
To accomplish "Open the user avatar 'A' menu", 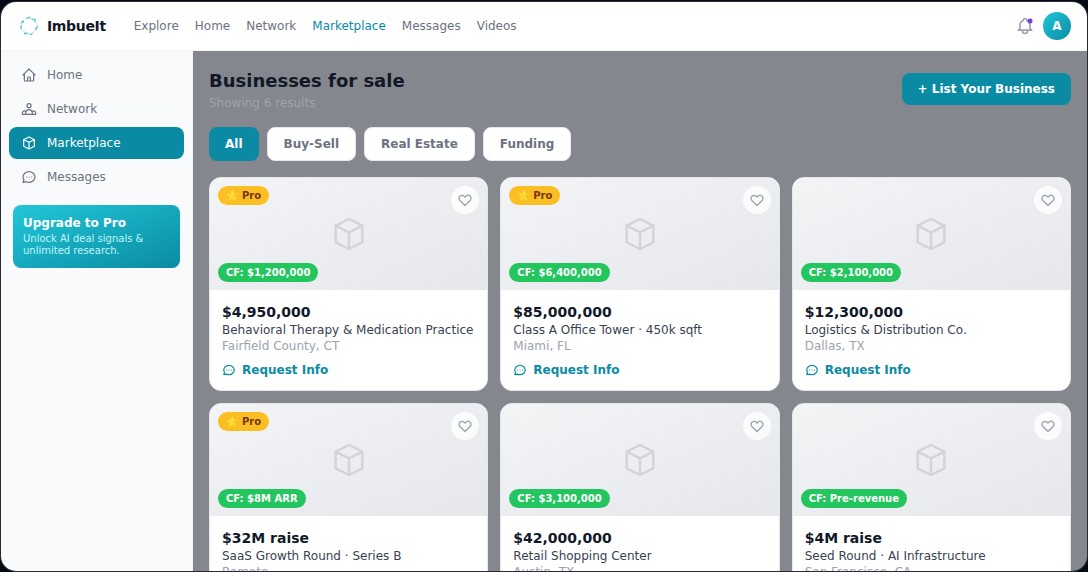I will pyautogui.click(x=1056, y=26).
